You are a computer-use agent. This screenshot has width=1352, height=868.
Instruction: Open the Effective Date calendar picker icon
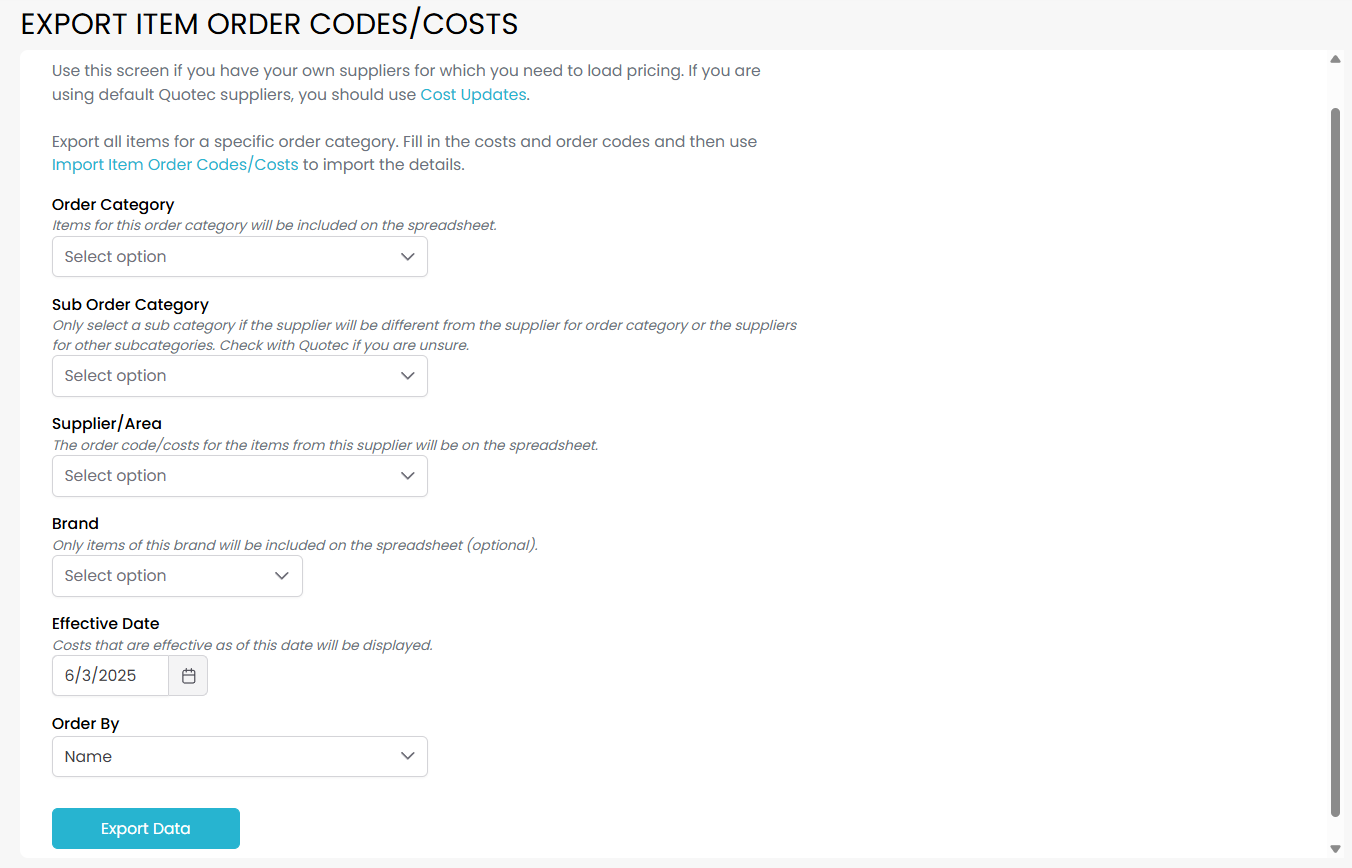pyautogui.click(x=188, y=676)
